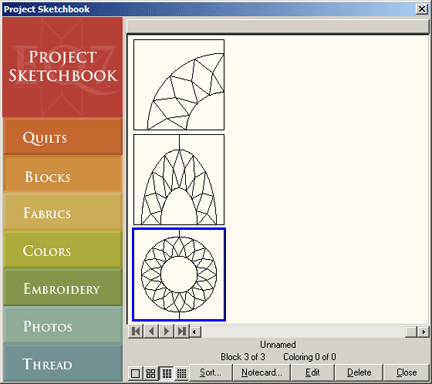Open the Quilts section

coord(63,137)
